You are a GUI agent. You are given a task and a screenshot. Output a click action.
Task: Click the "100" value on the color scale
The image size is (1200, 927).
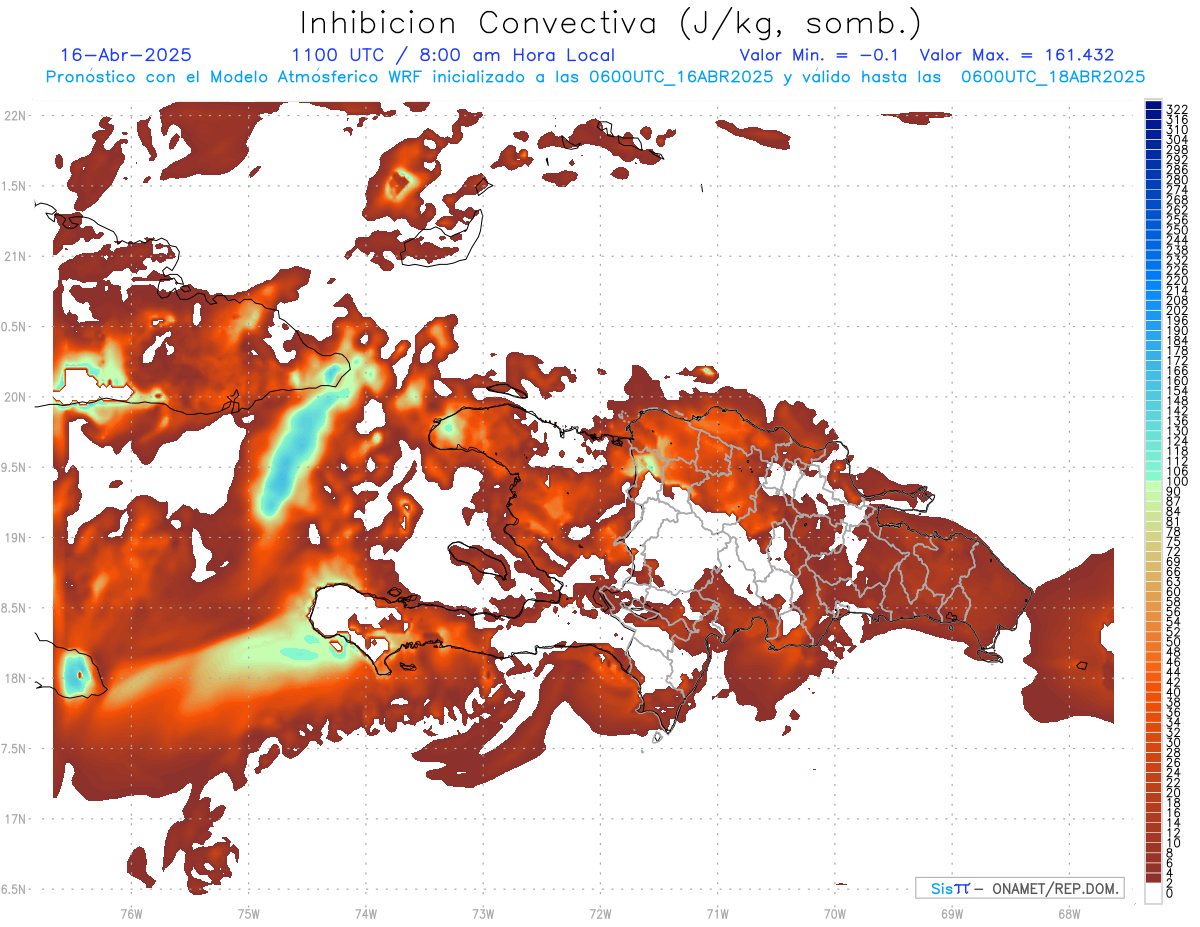click(x=1176, y=482)
